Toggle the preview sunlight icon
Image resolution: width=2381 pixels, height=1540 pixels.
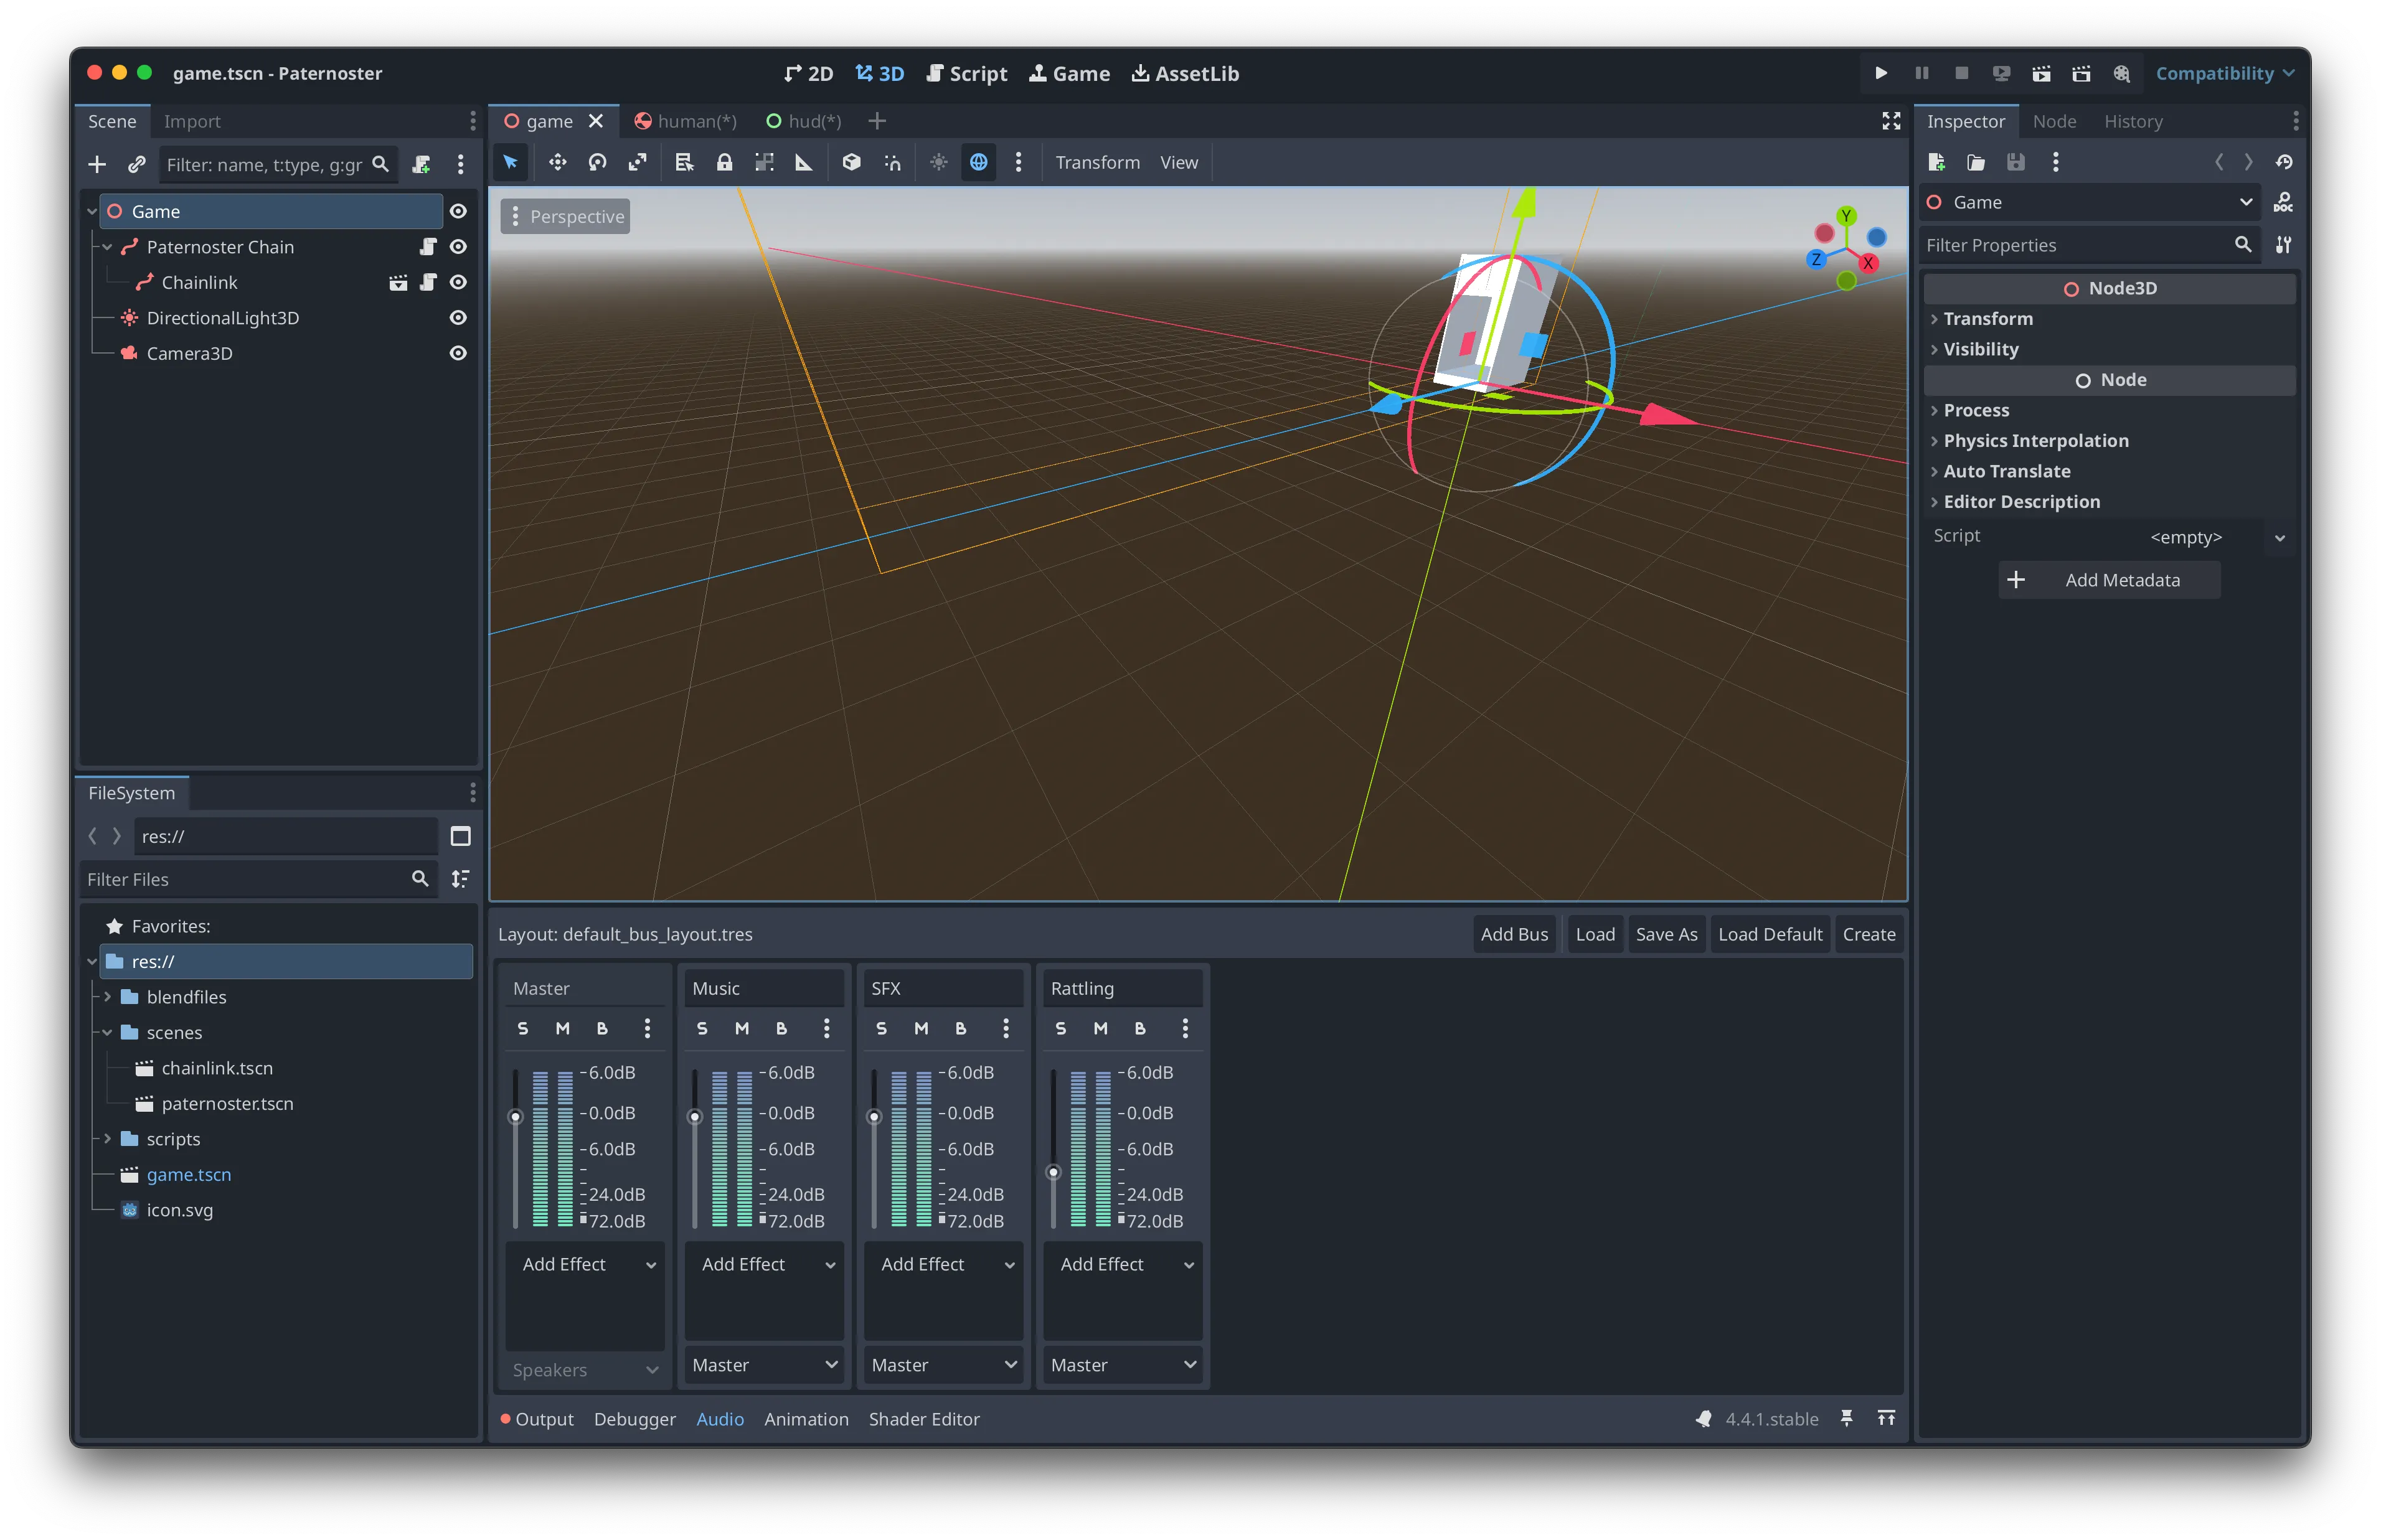[x=938, y=162]
